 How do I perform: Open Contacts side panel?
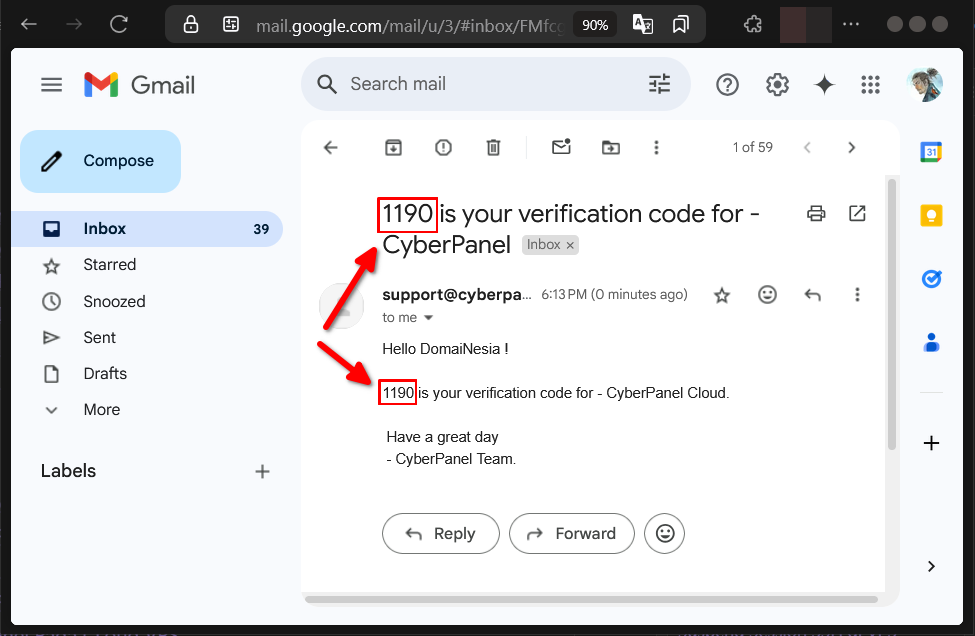click(931, 343)
